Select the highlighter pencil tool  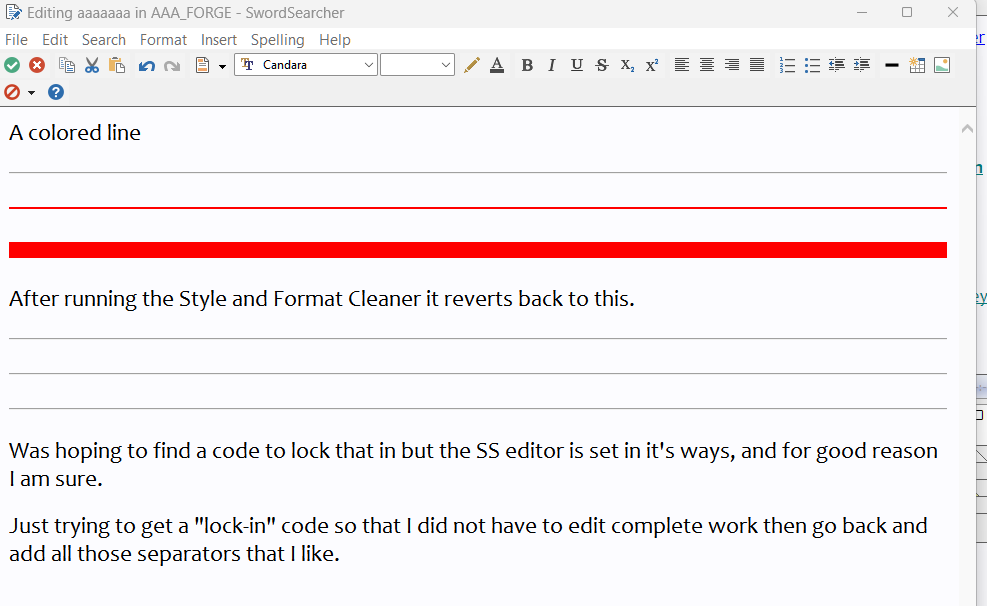[x=471, y=65]
